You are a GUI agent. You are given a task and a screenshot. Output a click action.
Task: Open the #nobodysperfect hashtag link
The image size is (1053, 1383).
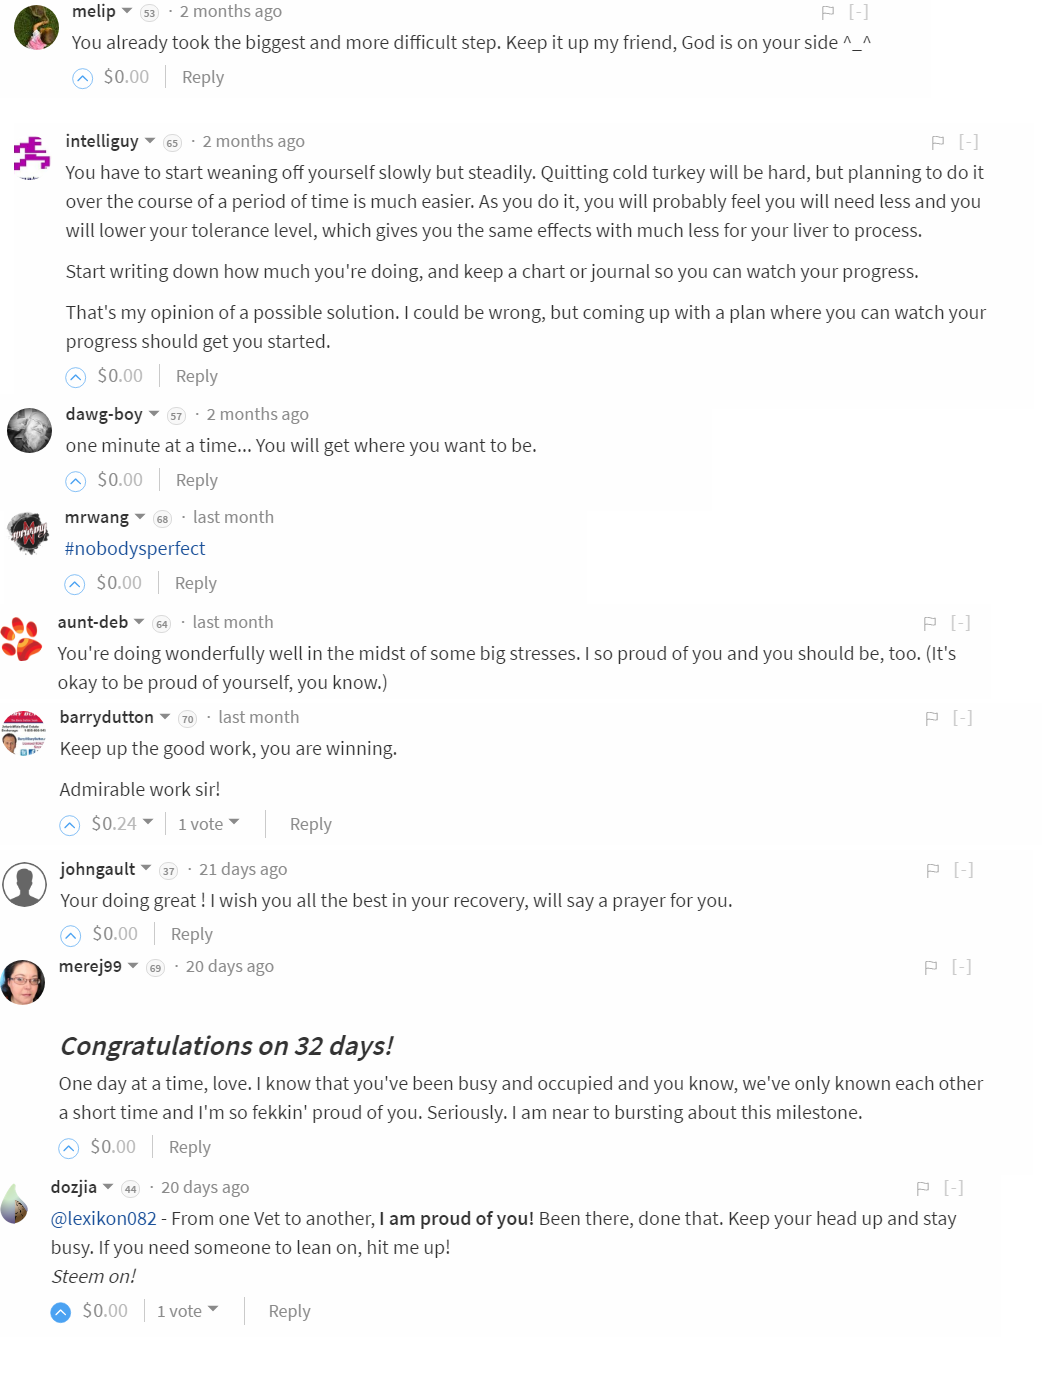pos(135,549)
